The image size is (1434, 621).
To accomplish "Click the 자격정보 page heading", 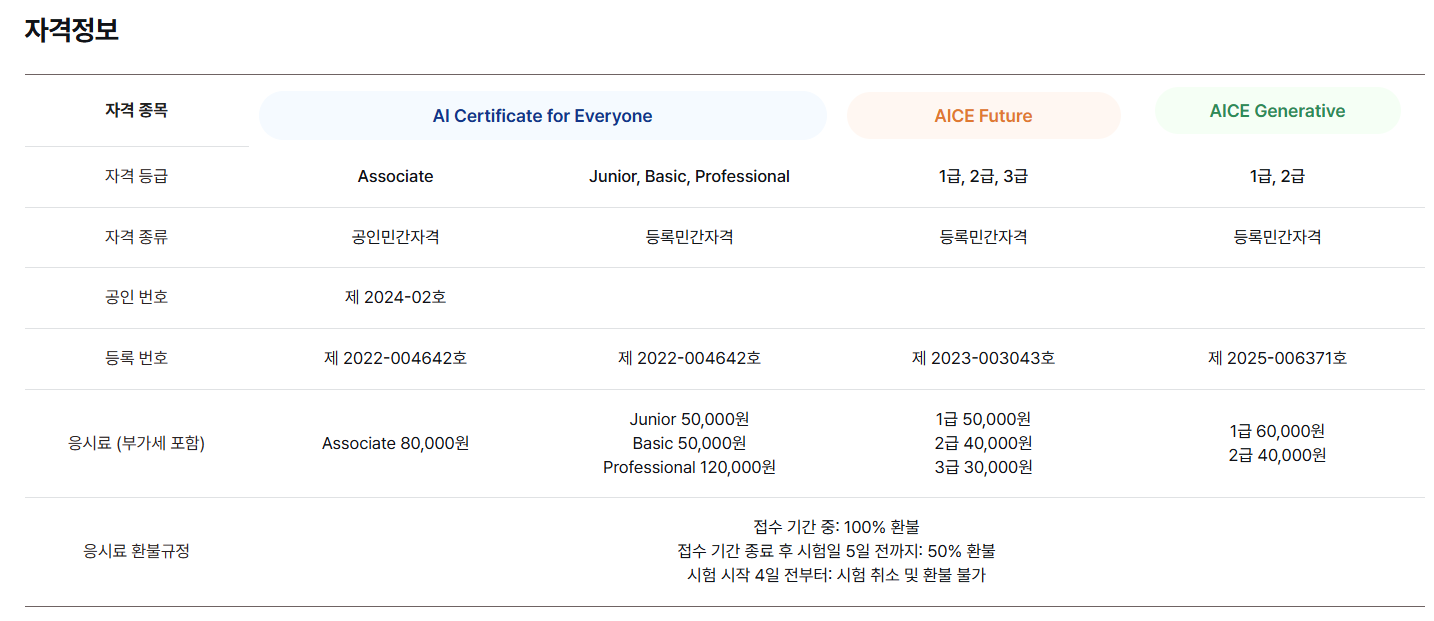I will tap(71, 30).
